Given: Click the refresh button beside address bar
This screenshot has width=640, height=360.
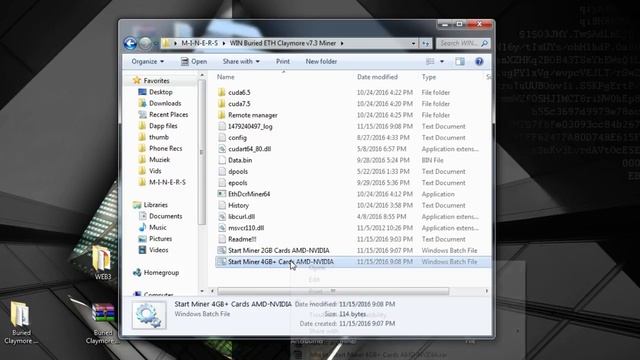Looking at the screenshot, I should point(426,43).
